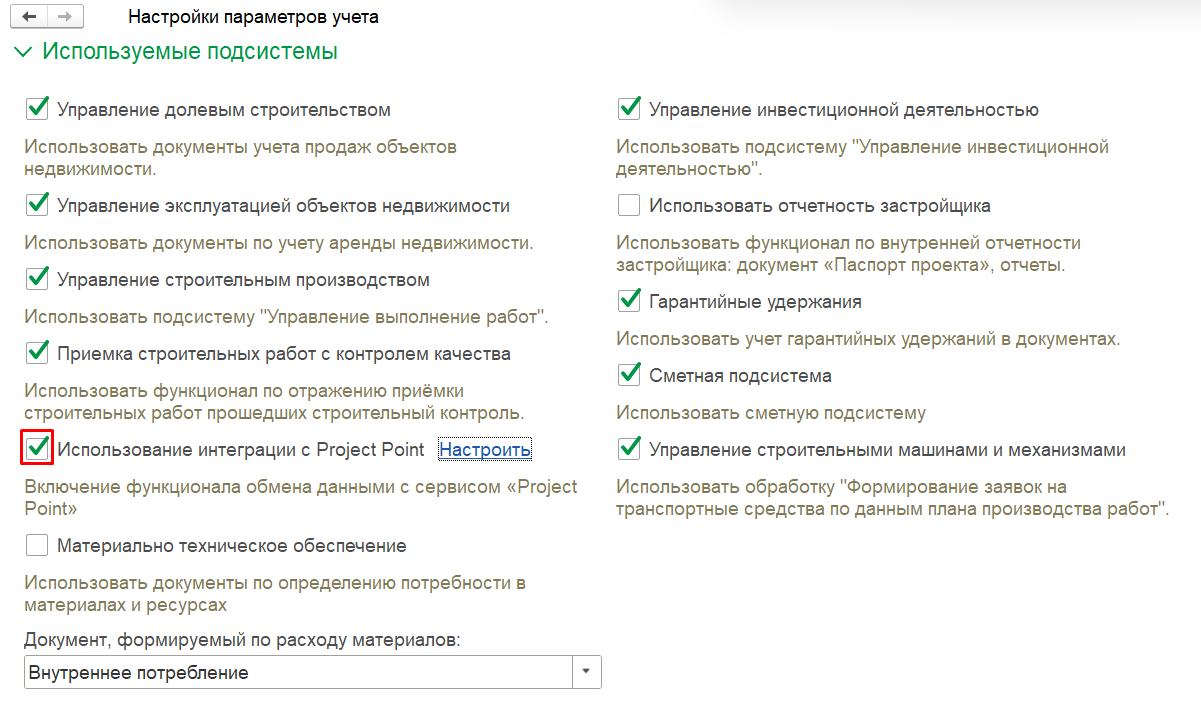Click the Сметная подсистема label text
Screen dimensions: 1201x703
[740, 376]
